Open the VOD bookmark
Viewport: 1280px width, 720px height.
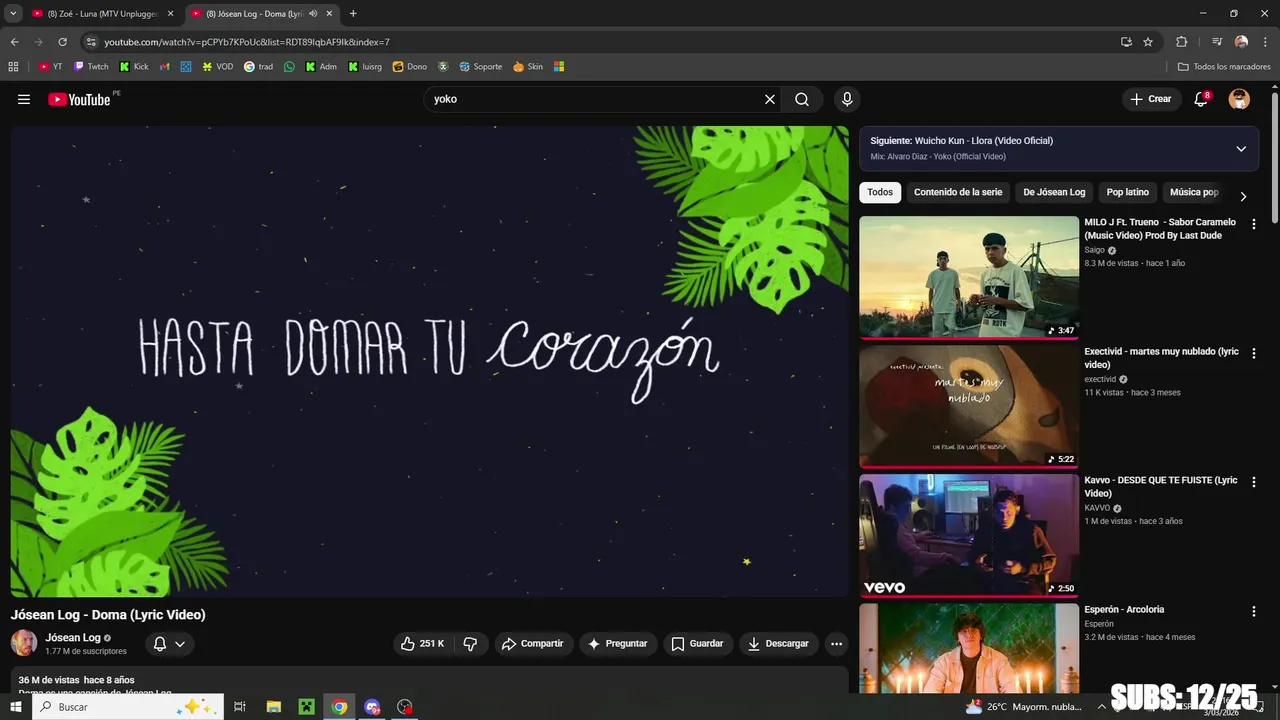click(x=217, y=67)
